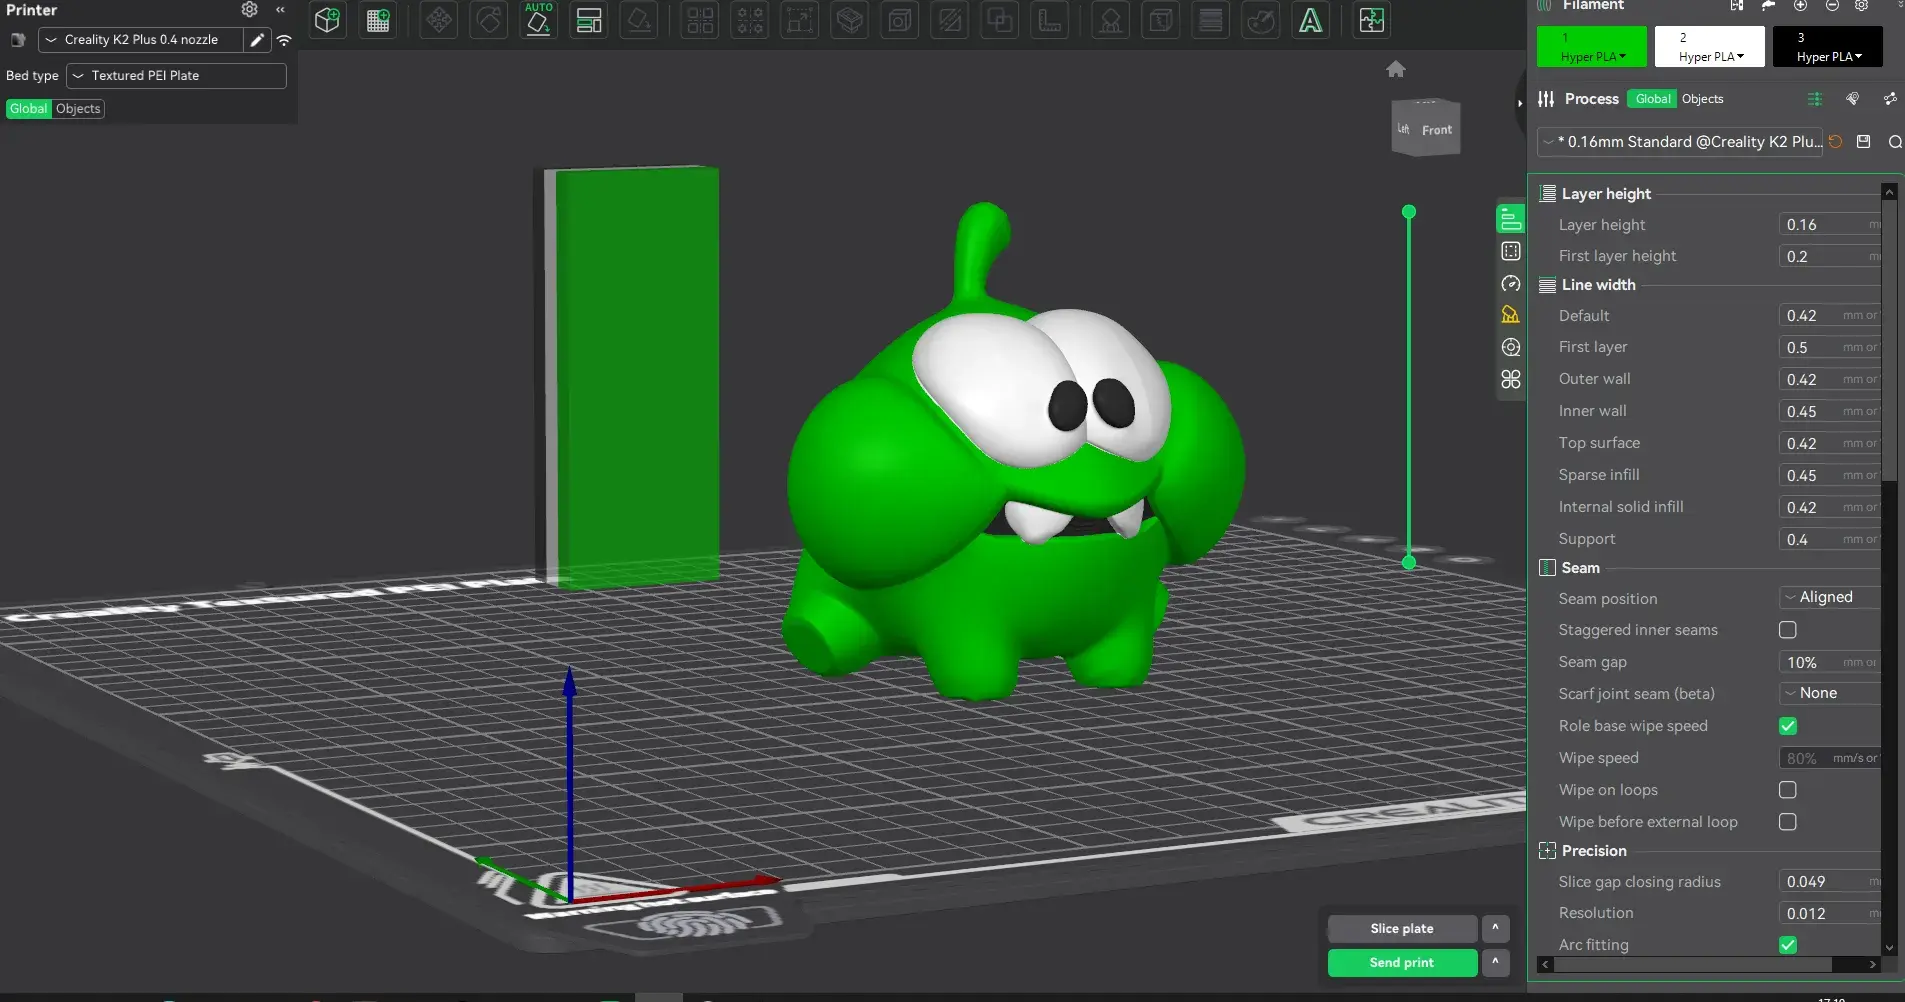
Task: Switch Process panel to Objects tab
Action: [1702, 99]
